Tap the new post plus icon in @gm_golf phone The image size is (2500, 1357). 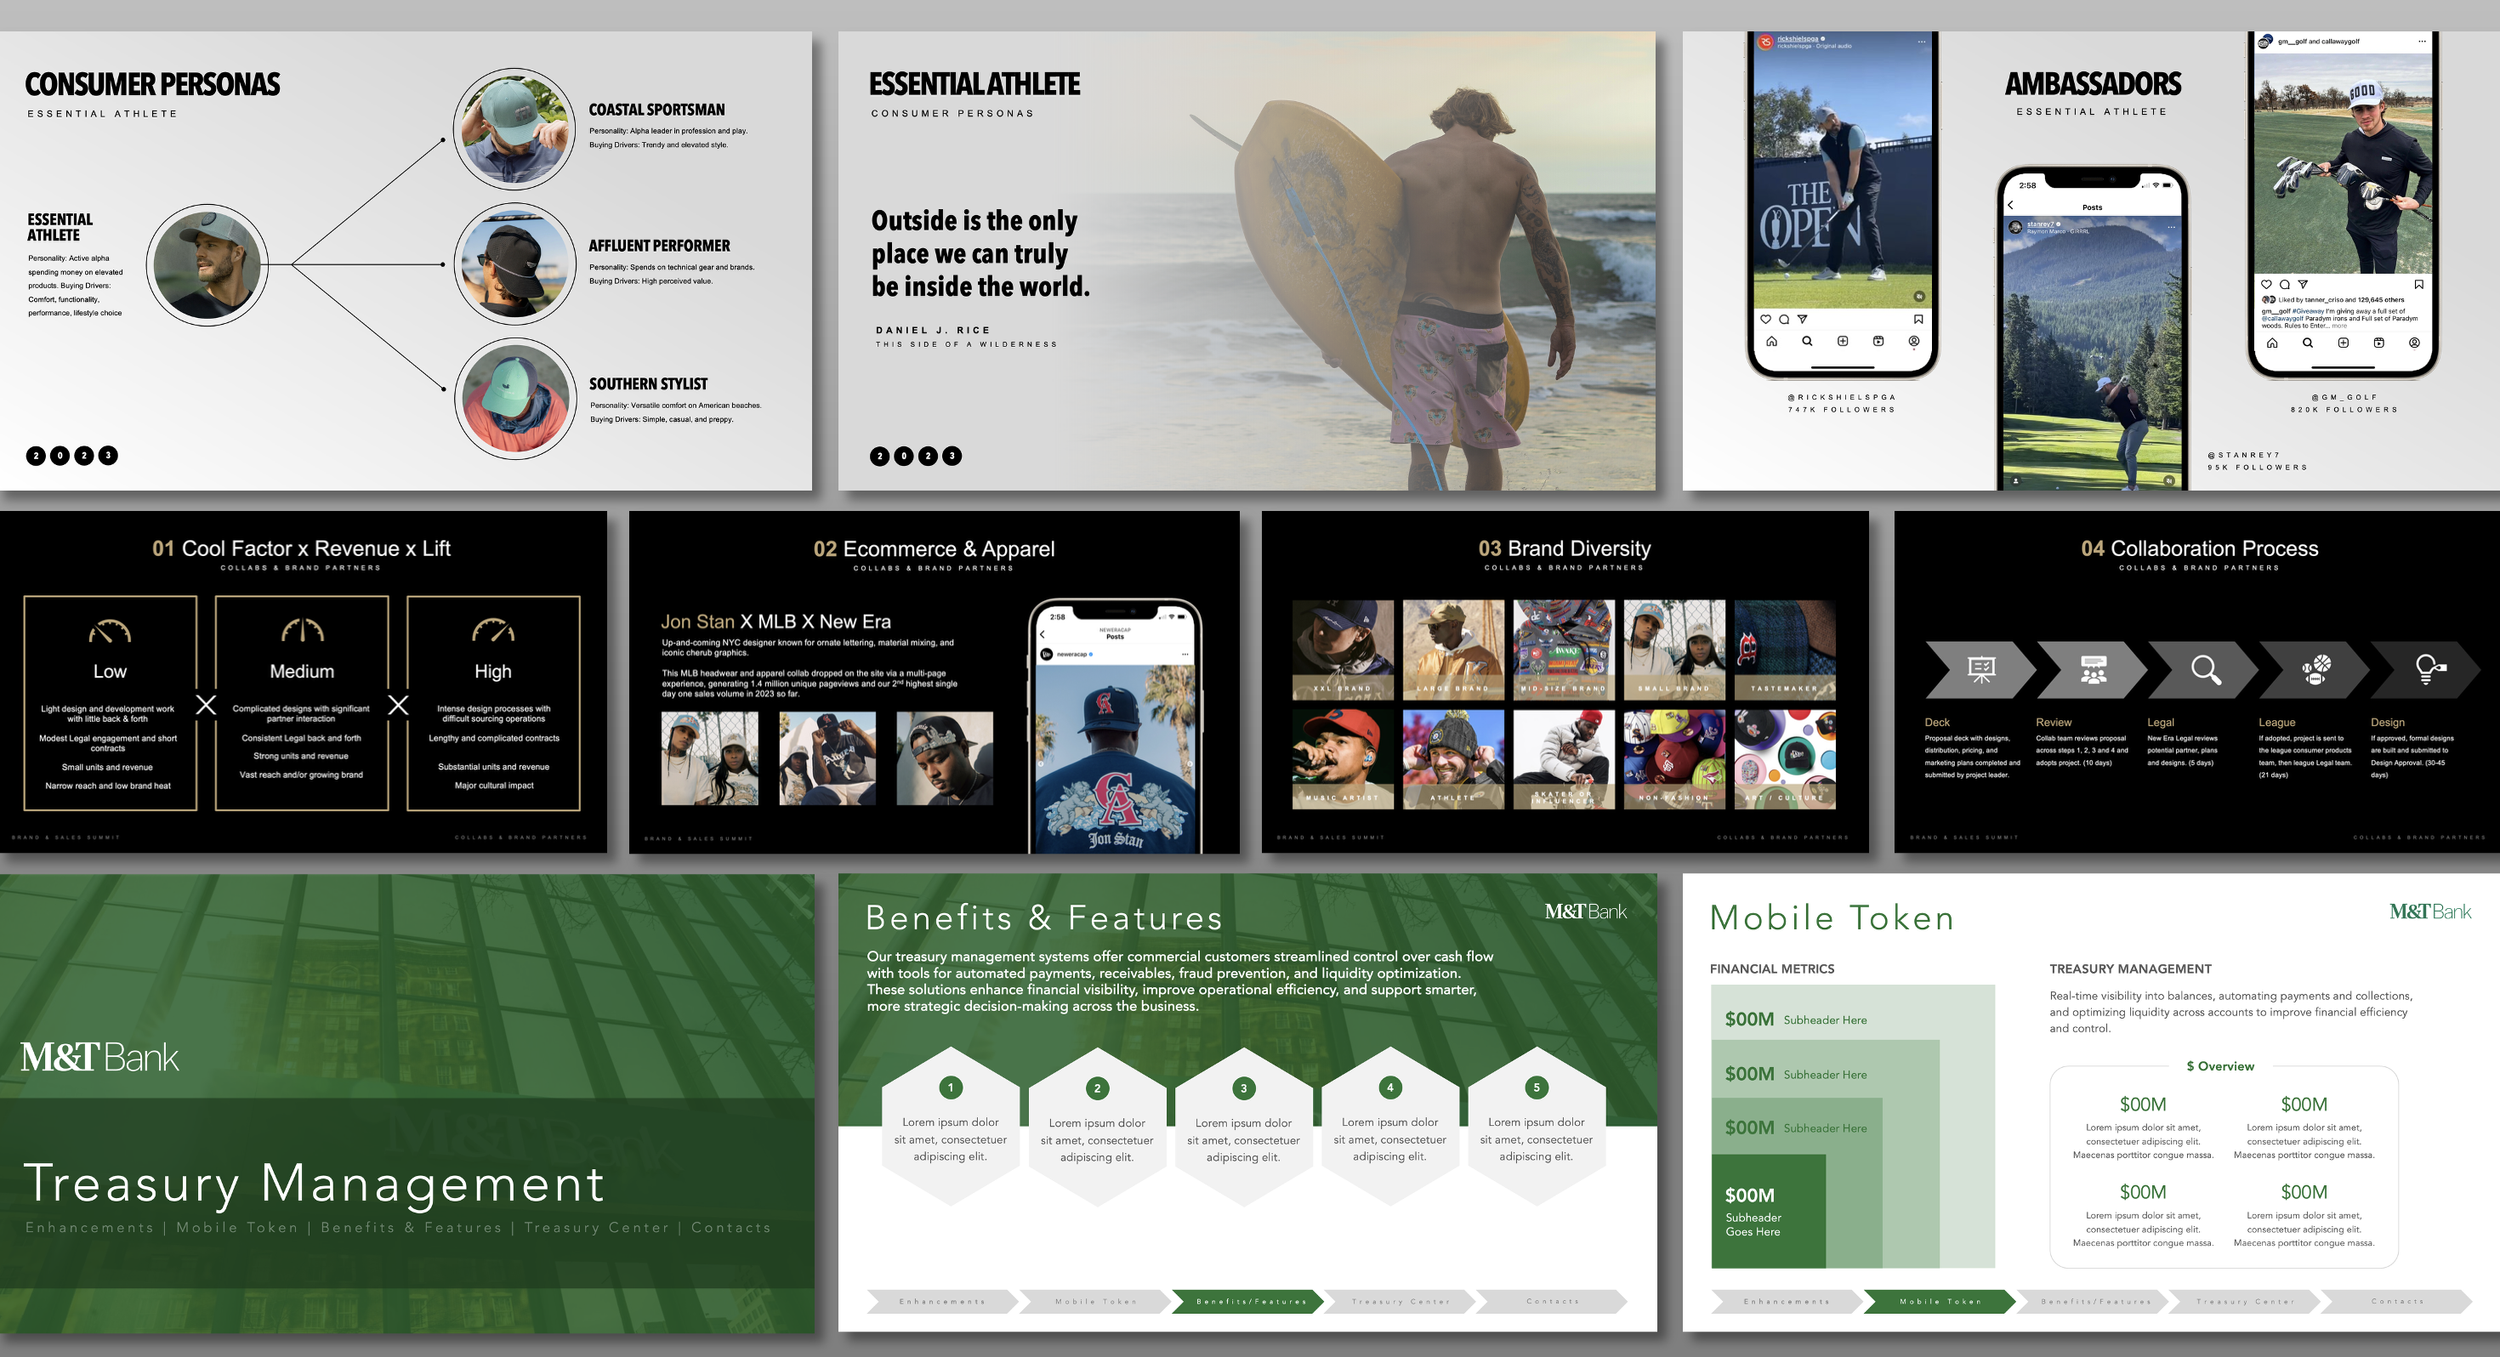(x=2343, y=343)
